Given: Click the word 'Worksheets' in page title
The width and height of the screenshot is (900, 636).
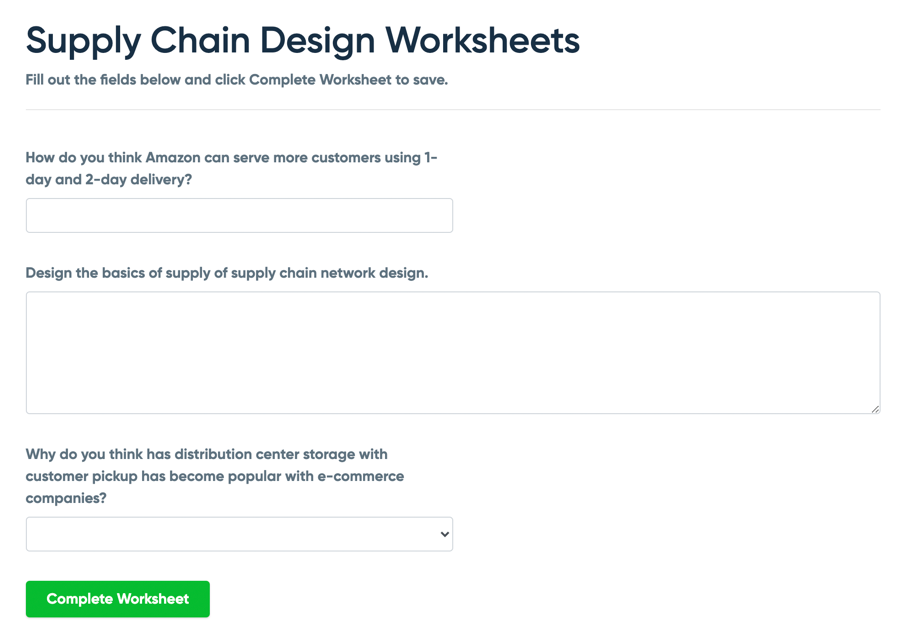Looking at the screenshot, I should click(x=482, y=40).
